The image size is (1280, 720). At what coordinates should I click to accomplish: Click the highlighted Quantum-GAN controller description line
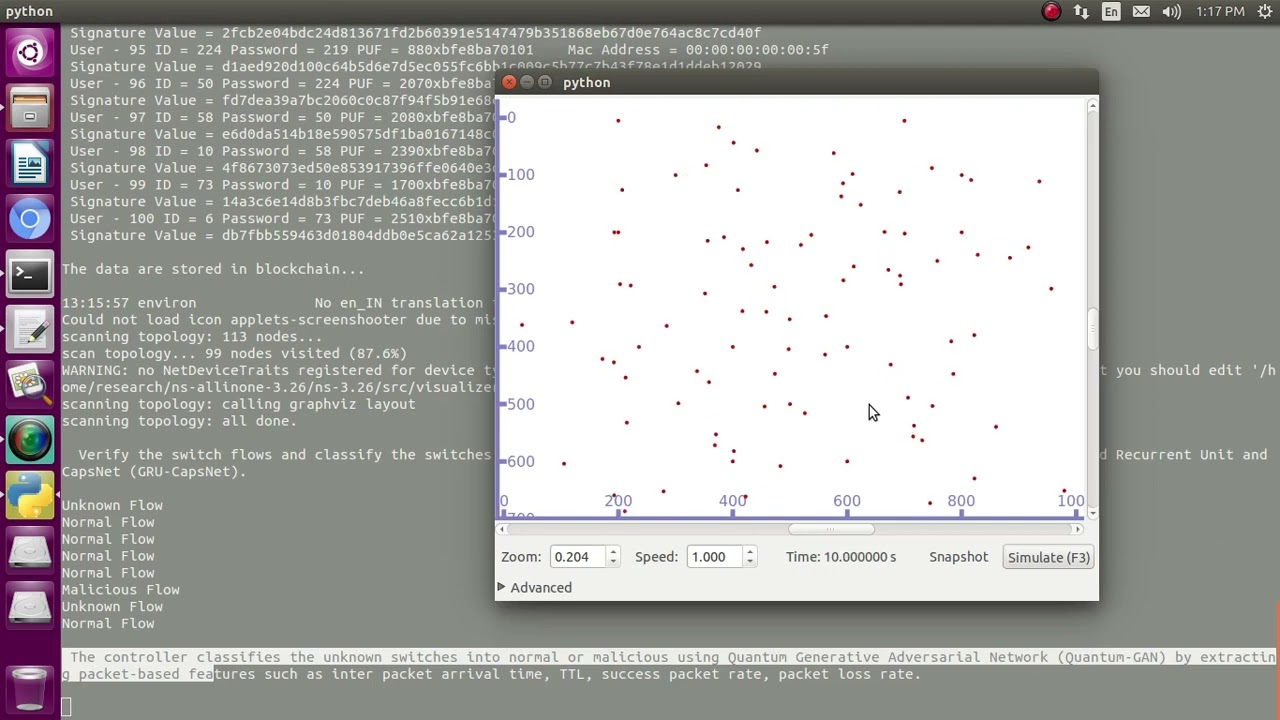coord(668,665)
